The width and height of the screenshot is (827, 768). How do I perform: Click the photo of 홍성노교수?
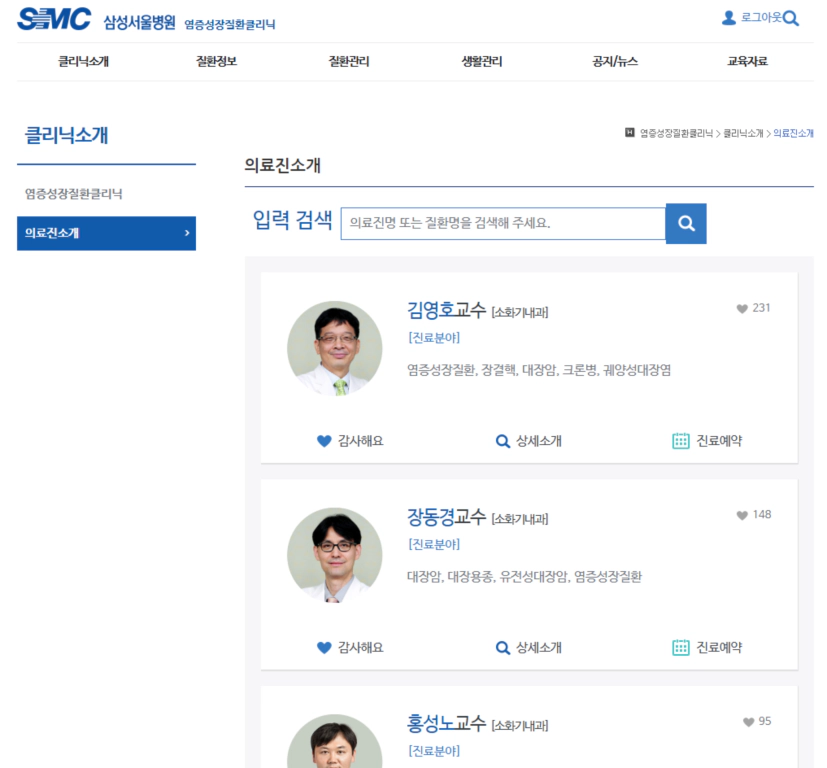point(334,741)
